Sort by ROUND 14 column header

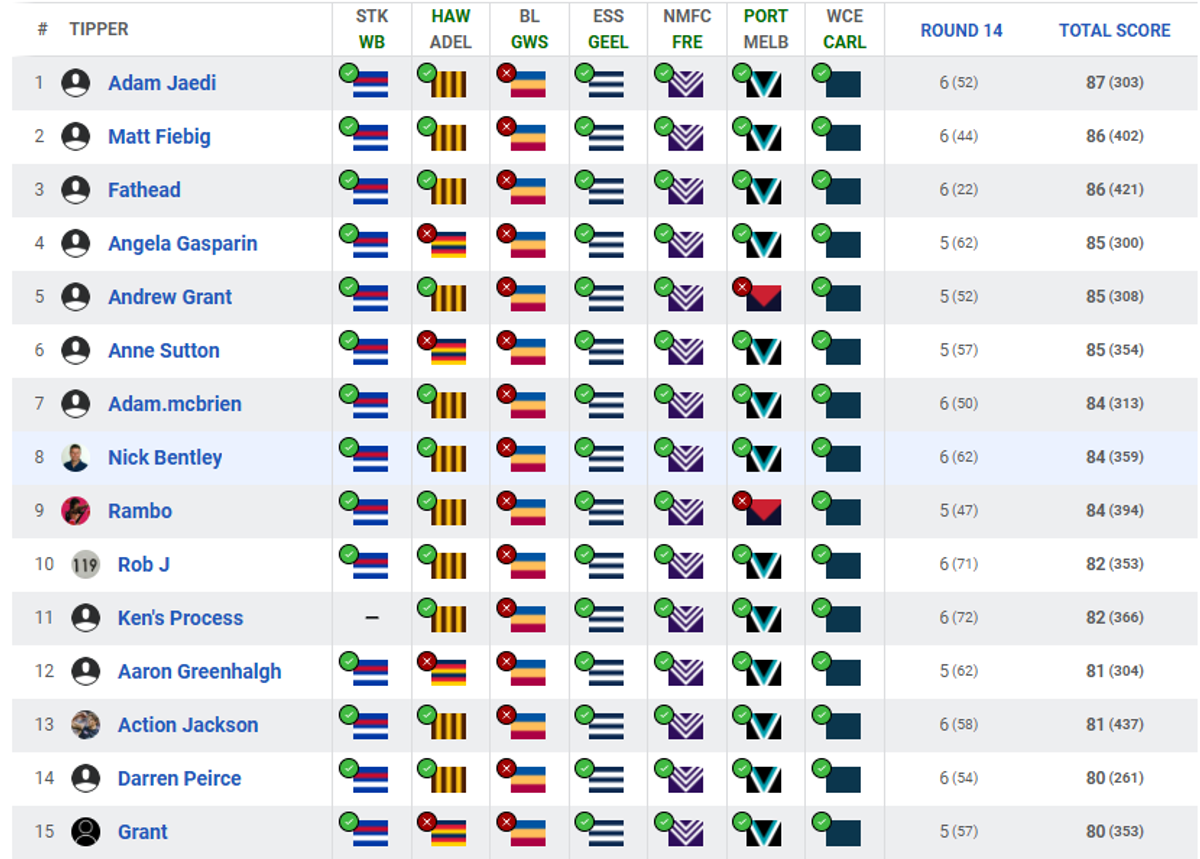[961, 30]
